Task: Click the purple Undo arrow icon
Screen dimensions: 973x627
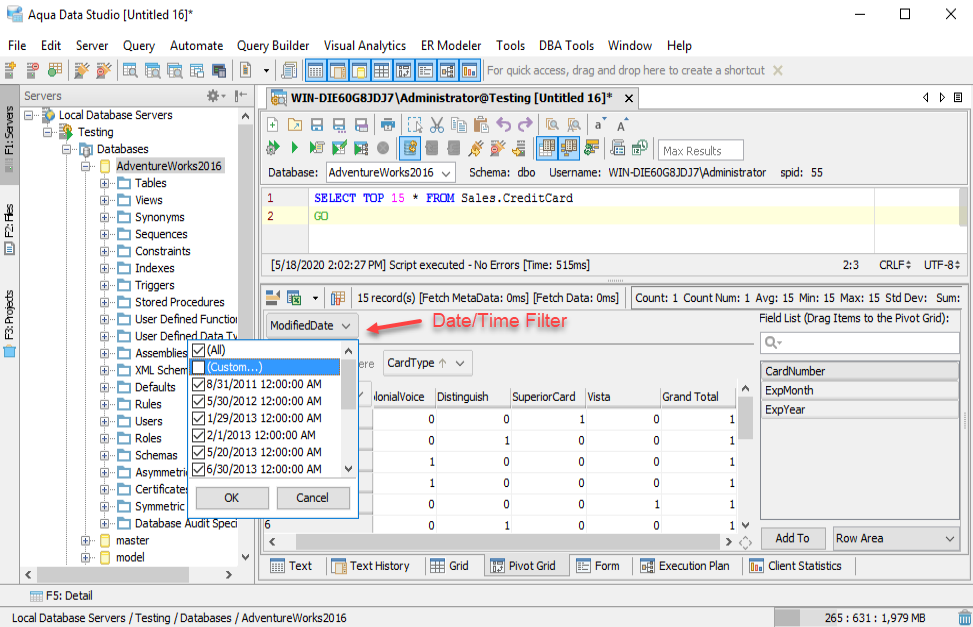Action: pos(503,125)
